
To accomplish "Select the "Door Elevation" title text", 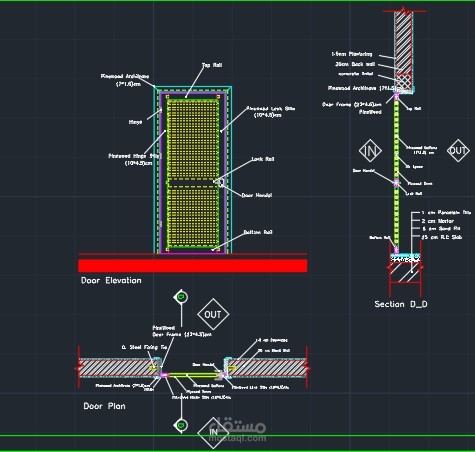I will [111, 280].
